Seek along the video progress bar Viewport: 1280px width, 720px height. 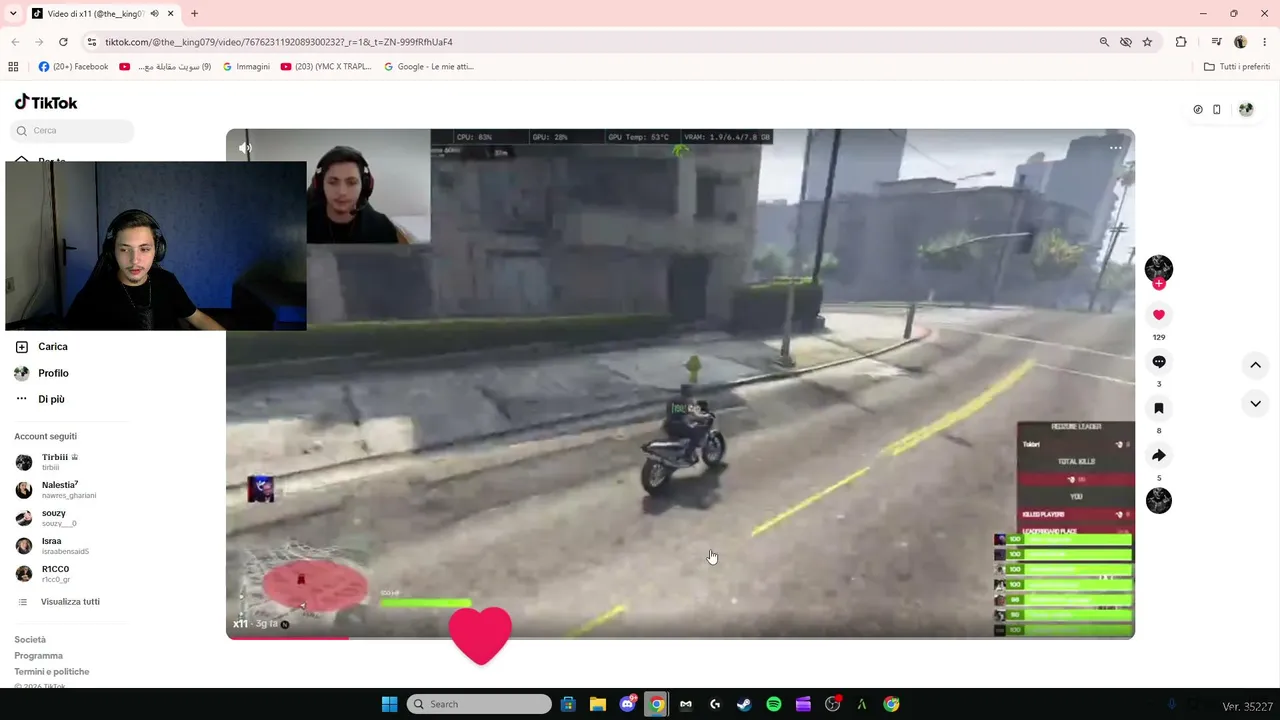point(680,637)
